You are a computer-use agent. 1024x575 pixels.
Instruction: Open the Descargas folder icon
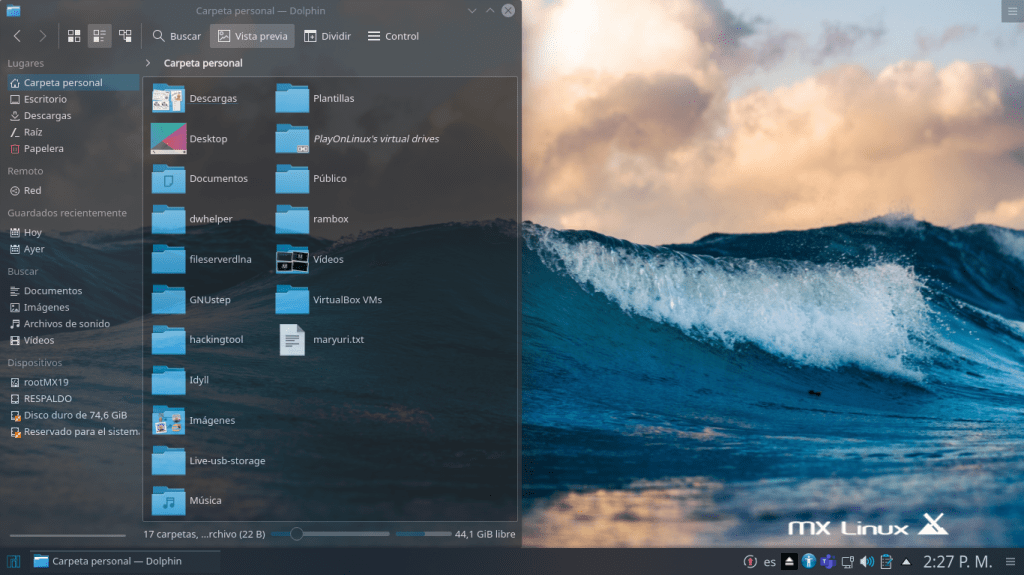[168, 99]
